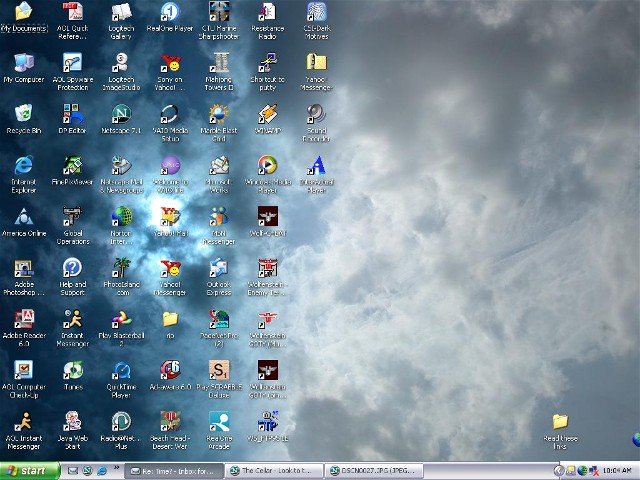Open Netscape Mail & Newsgroups icon
The height and width of the screenshot is (480, 640).
coord(121,165)
